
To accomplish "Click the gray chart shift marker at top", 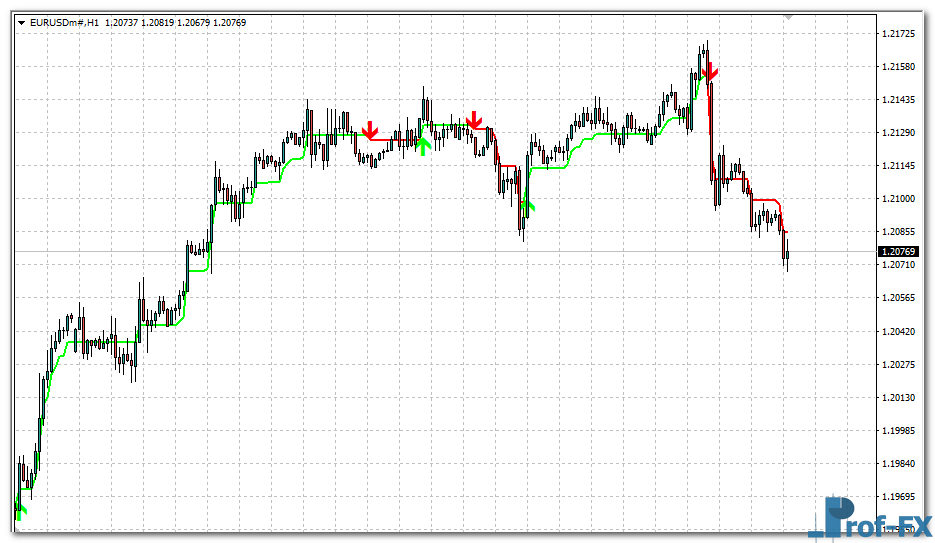I will (x=788, y=17).
